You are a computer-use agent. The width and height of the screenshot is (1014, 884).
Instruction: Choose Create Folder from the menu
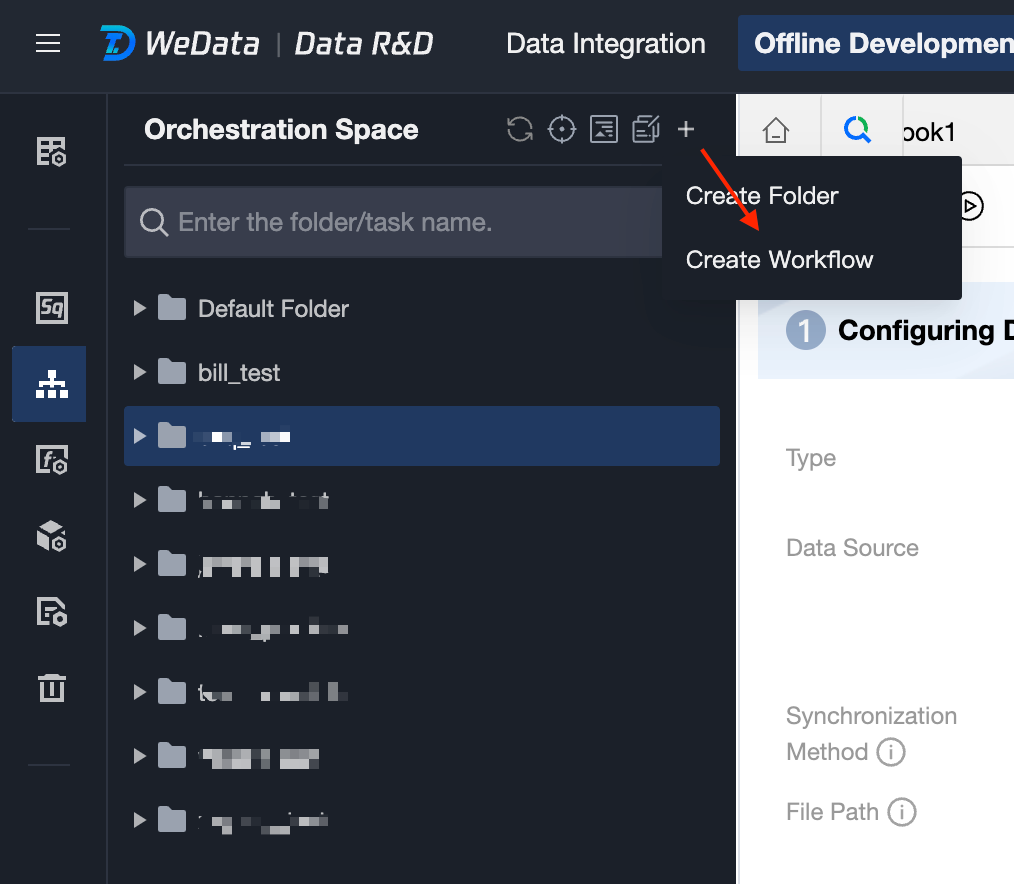coord(762,196)
